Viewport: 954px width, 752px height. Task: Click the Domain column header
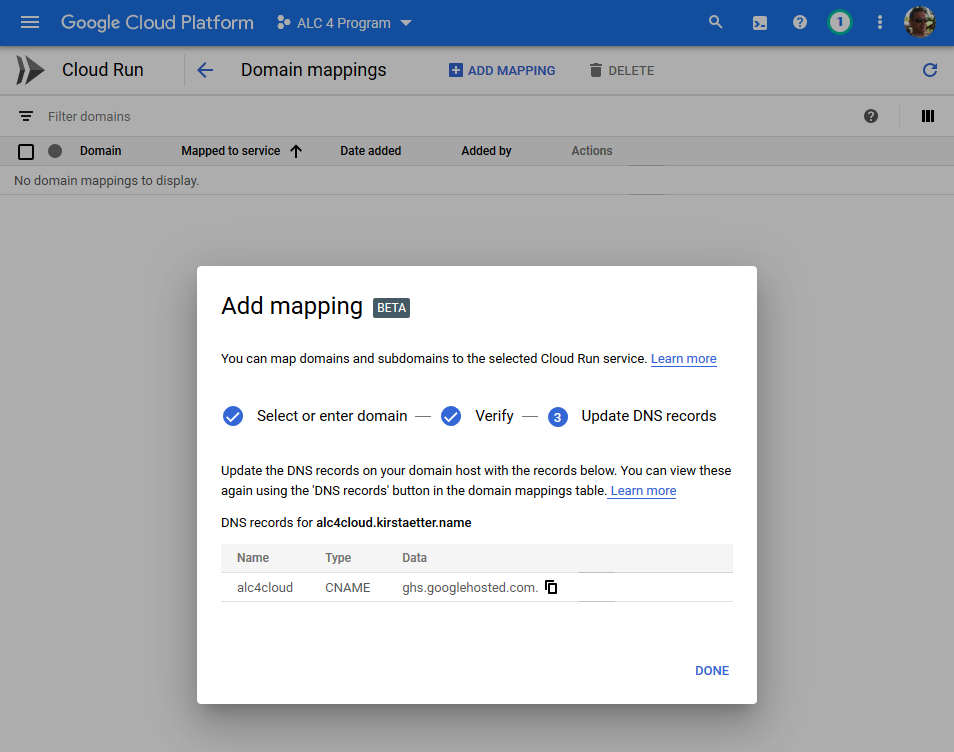[x=100, y=151]
